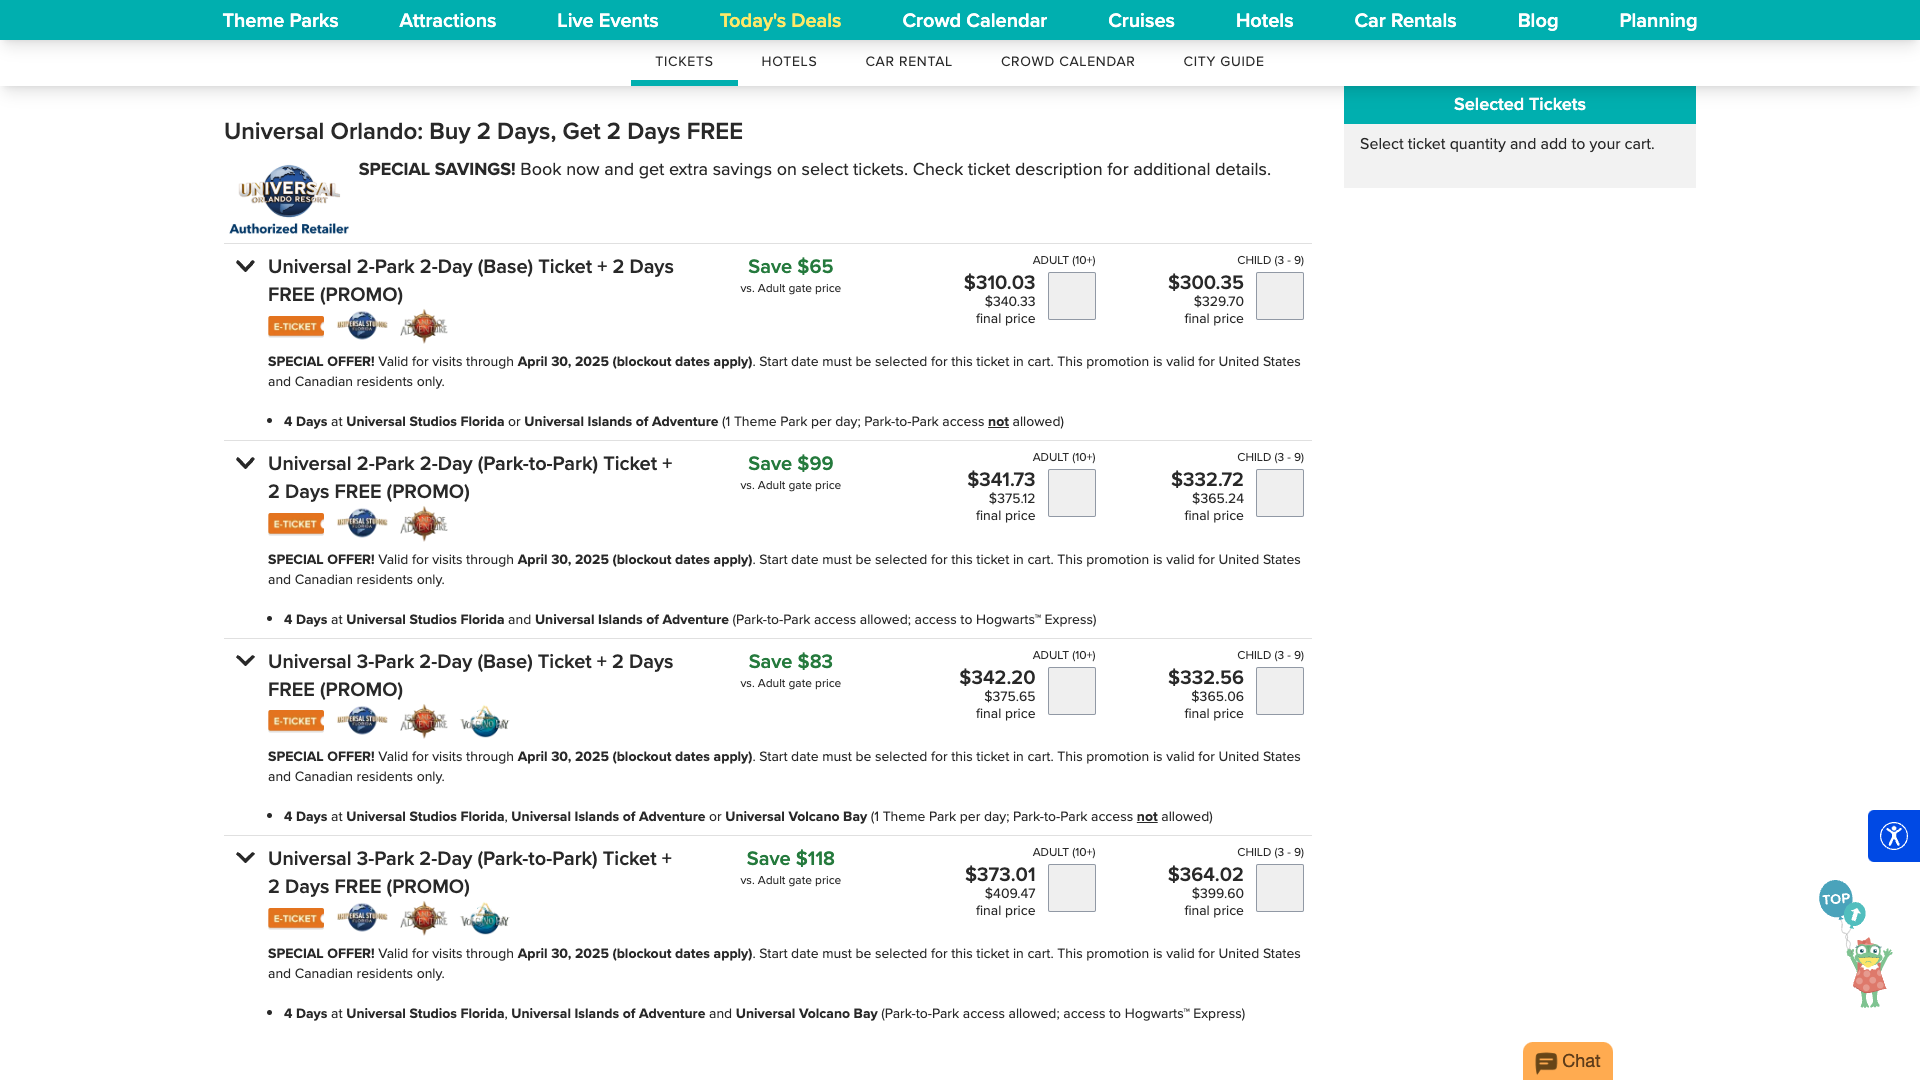Image resolution: width=1920 pixels, height=1080 pixels.
Task: Click Islands of Adventure icon on 3-Park Park-to-Park ticket
Action: pyautogui.click(x=424, y=917)
